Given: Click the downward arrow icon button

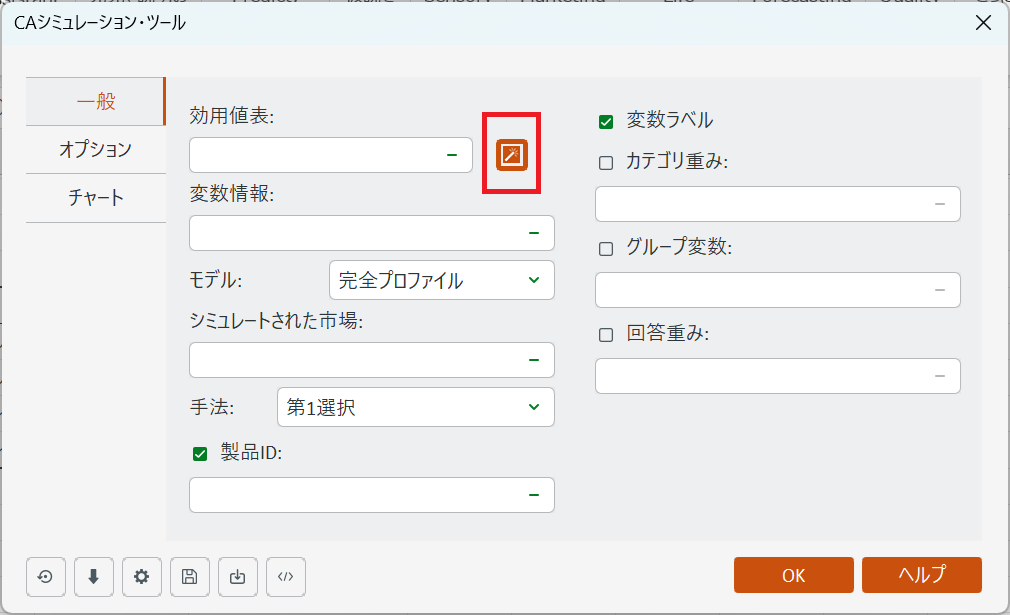Looking at the screenshot, I should point(94,576).
